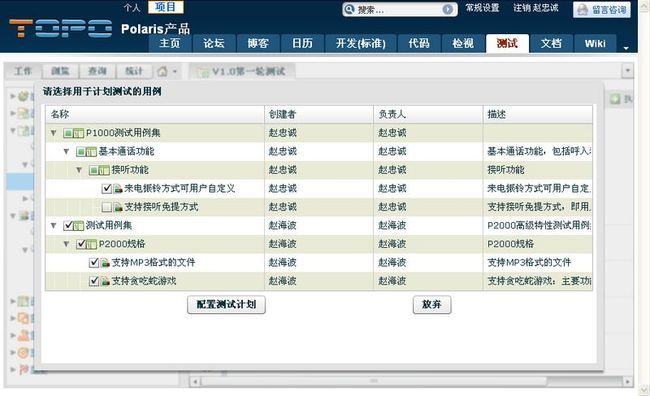Switch to the 项目 tab
This screenshot has width=650, height=396.
165,7
